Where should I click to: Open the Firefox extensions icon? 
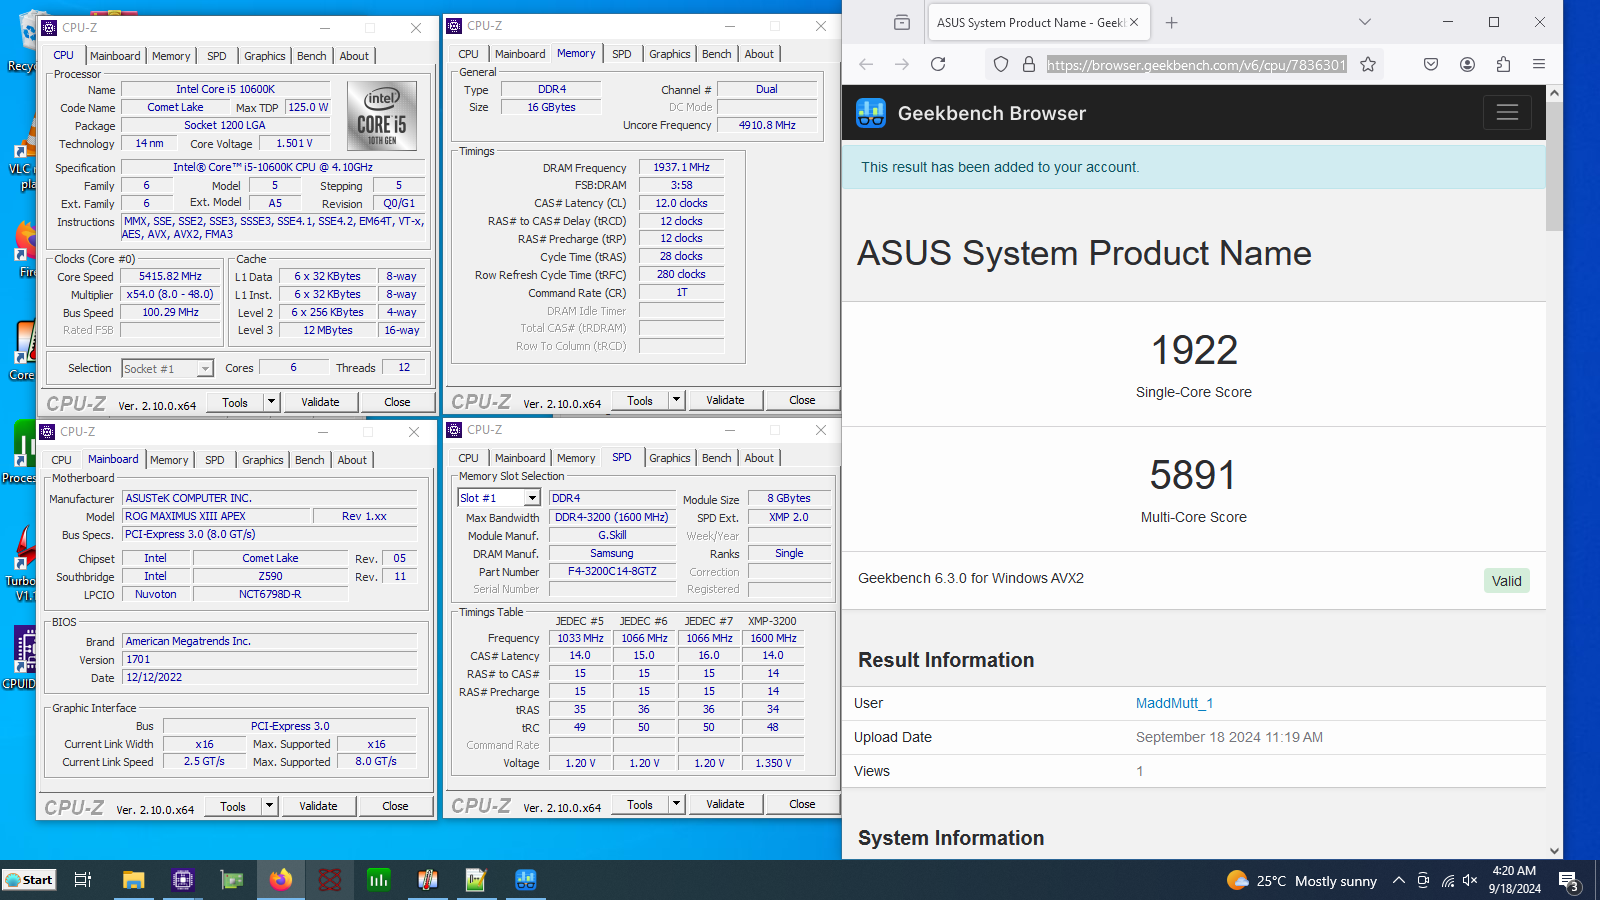[x=1503, y=64]
